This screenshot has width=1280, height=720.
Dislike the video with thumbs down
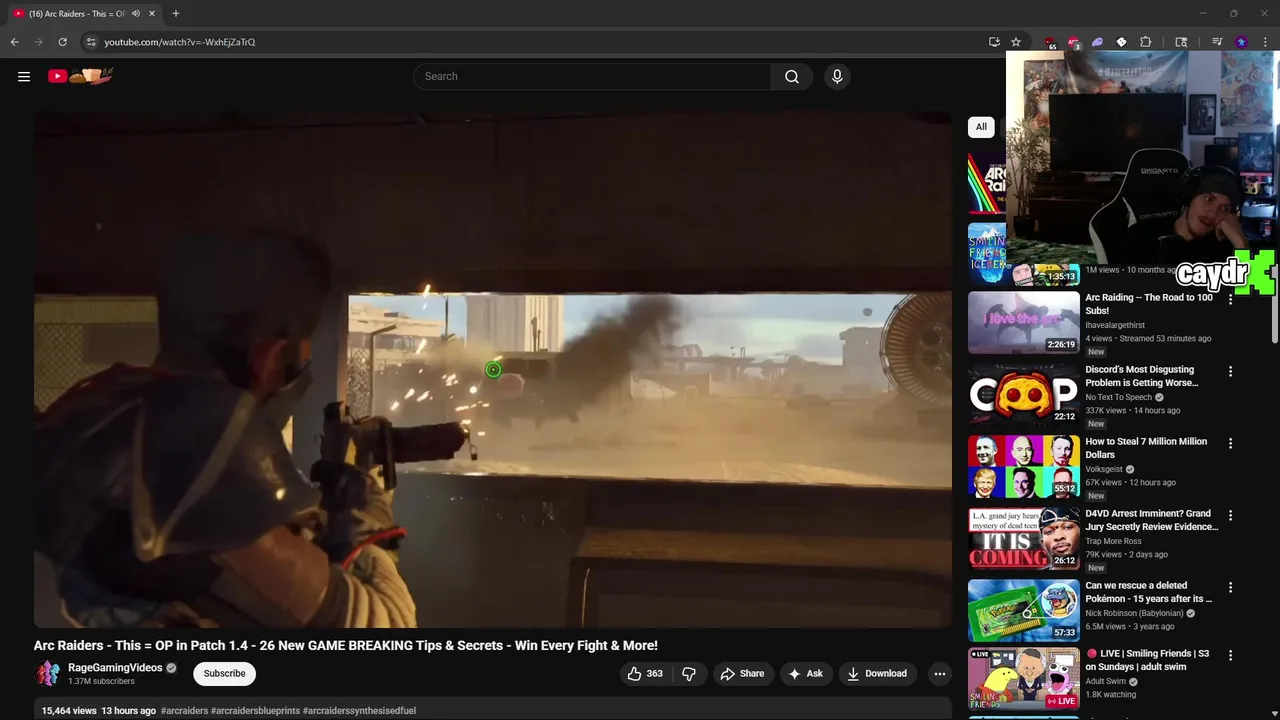pyautogui.click(x=688, y=674)
